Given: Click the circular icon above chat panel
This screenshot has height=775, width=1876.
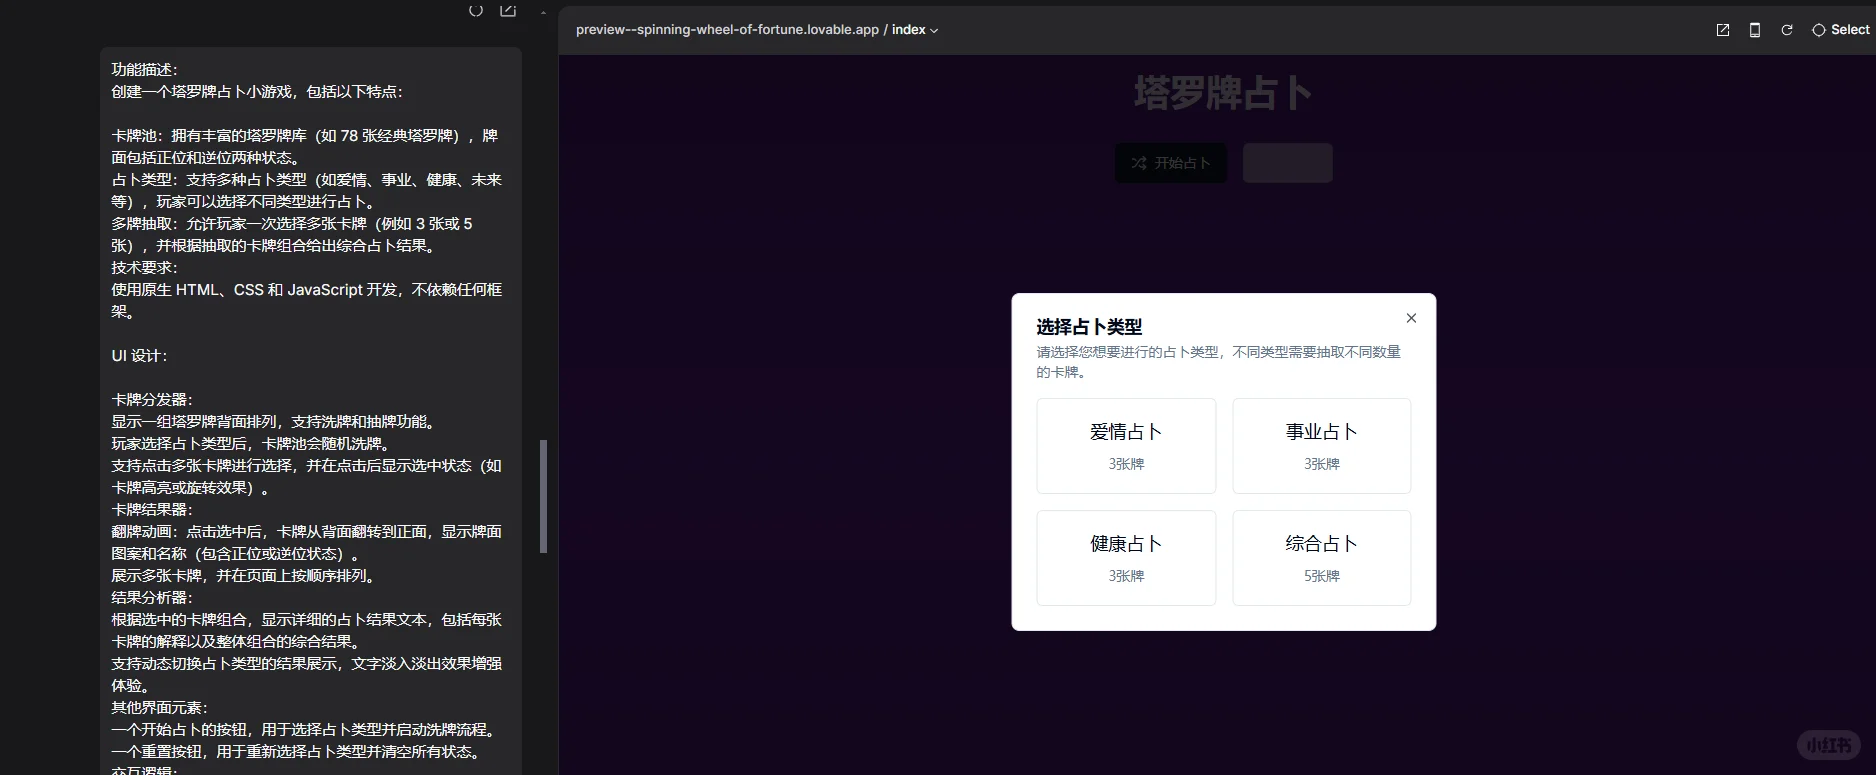Looking at the screenshot, I should 476,9.
